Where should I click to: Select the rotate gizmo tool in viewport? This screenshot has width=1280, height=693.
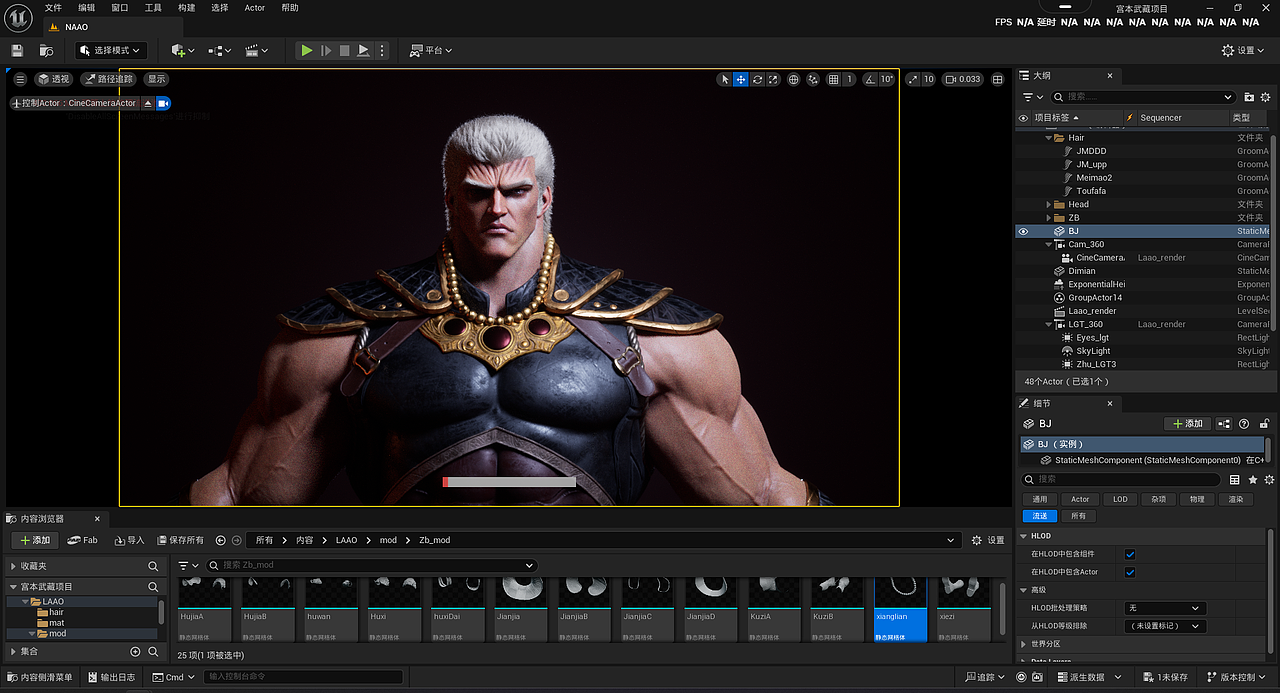[758, 79]
